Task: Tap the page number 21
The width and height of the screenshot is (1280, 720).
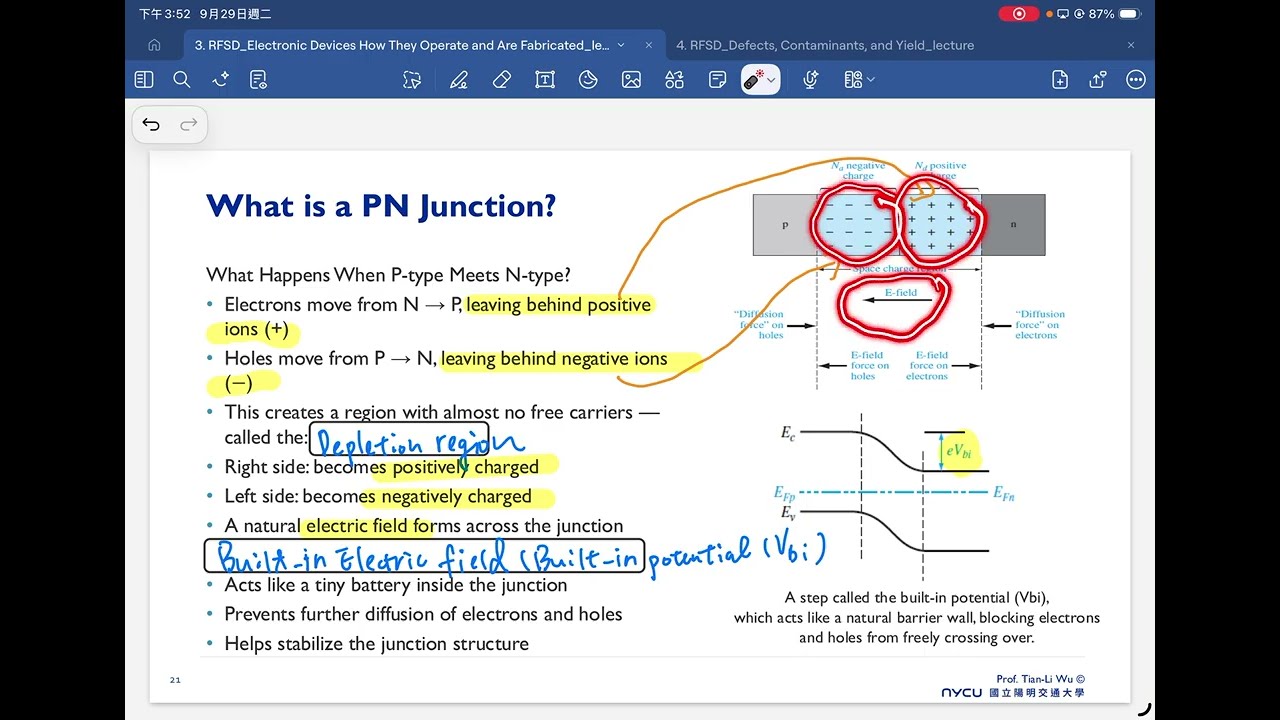Action: click(175, 680)
